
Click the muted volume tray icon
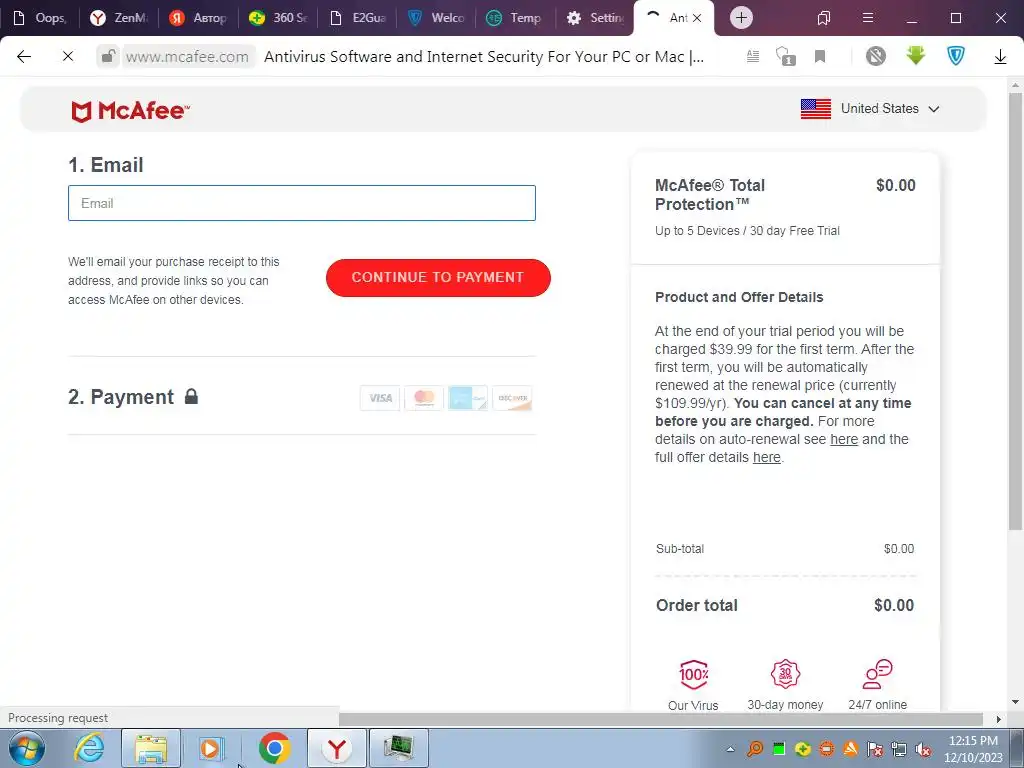pyautogui.click(x=923, y=750)
